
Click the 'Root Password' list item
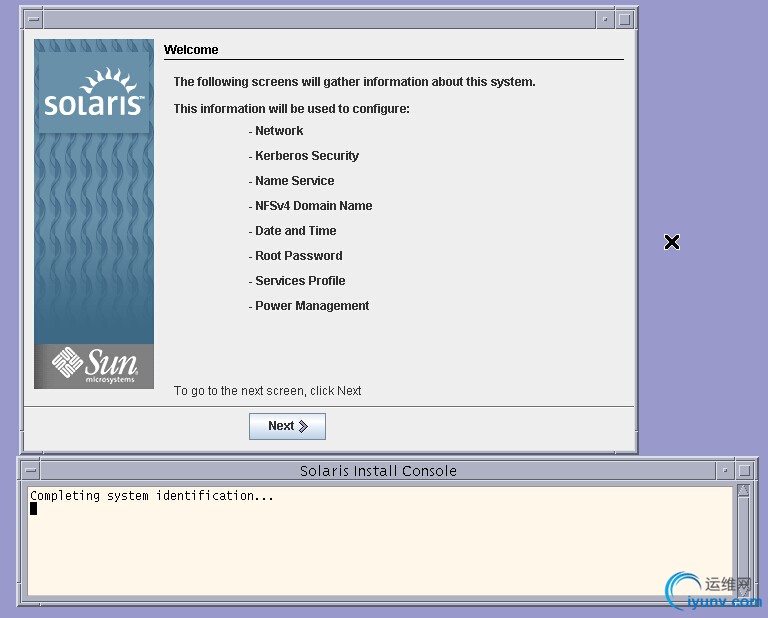[x=299, y=256]
